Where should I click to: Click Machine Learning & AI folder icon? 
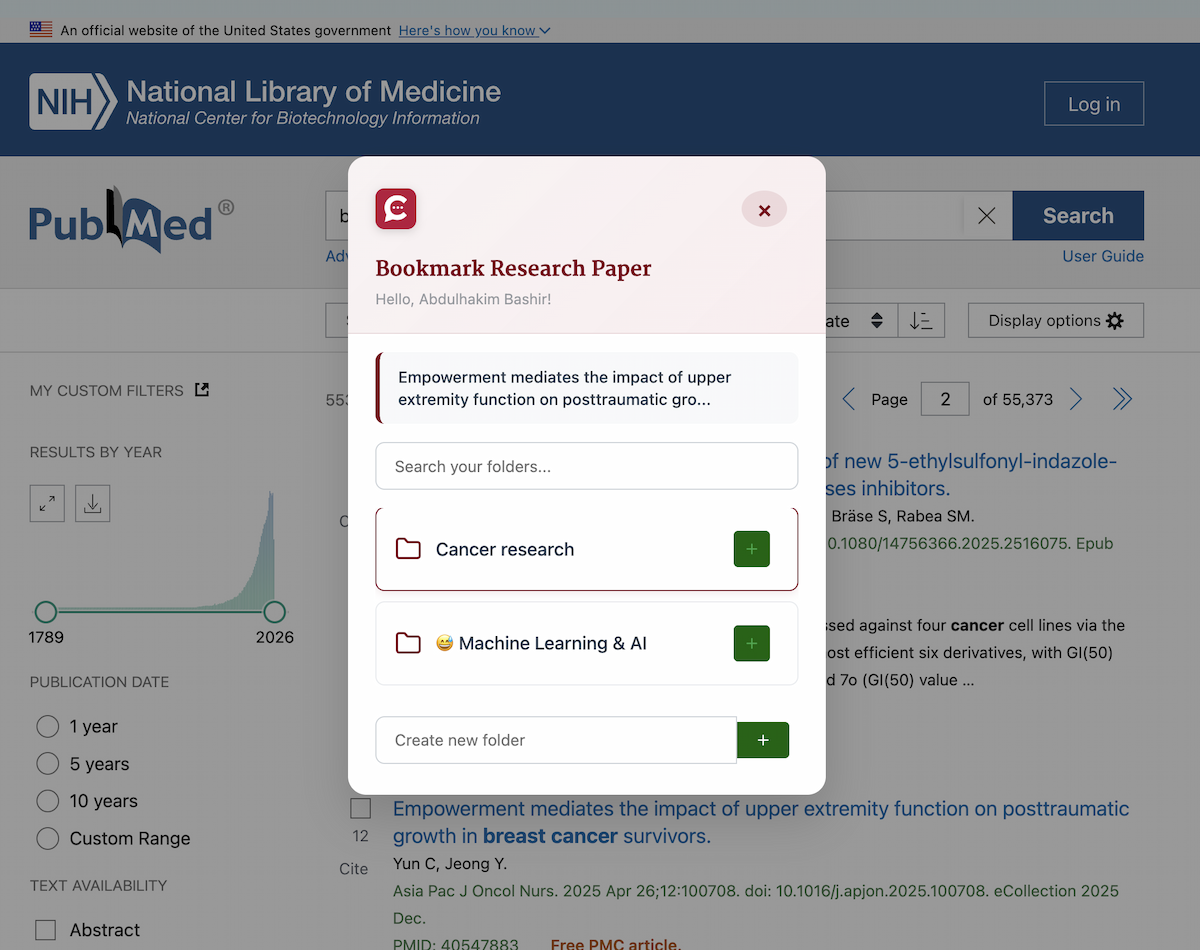tap(408, 643)
